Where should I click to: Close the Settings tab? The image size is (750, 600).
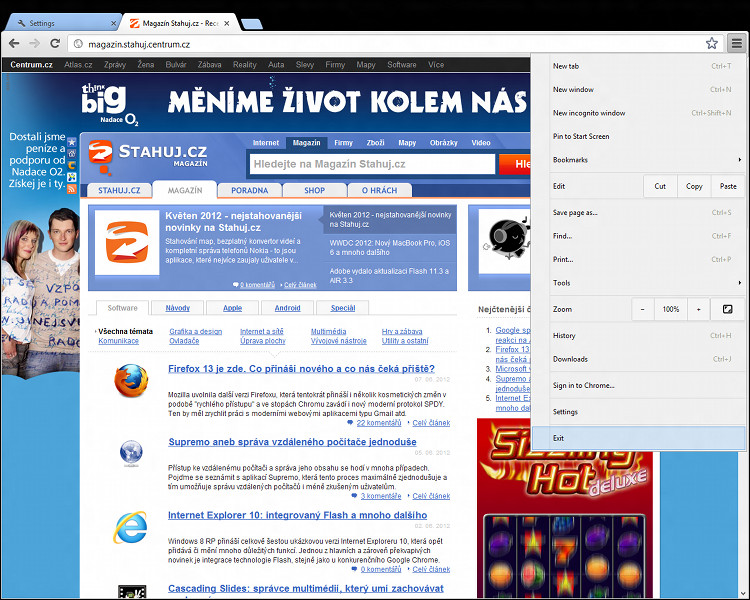pyautogui.click(x=113, y=23)
